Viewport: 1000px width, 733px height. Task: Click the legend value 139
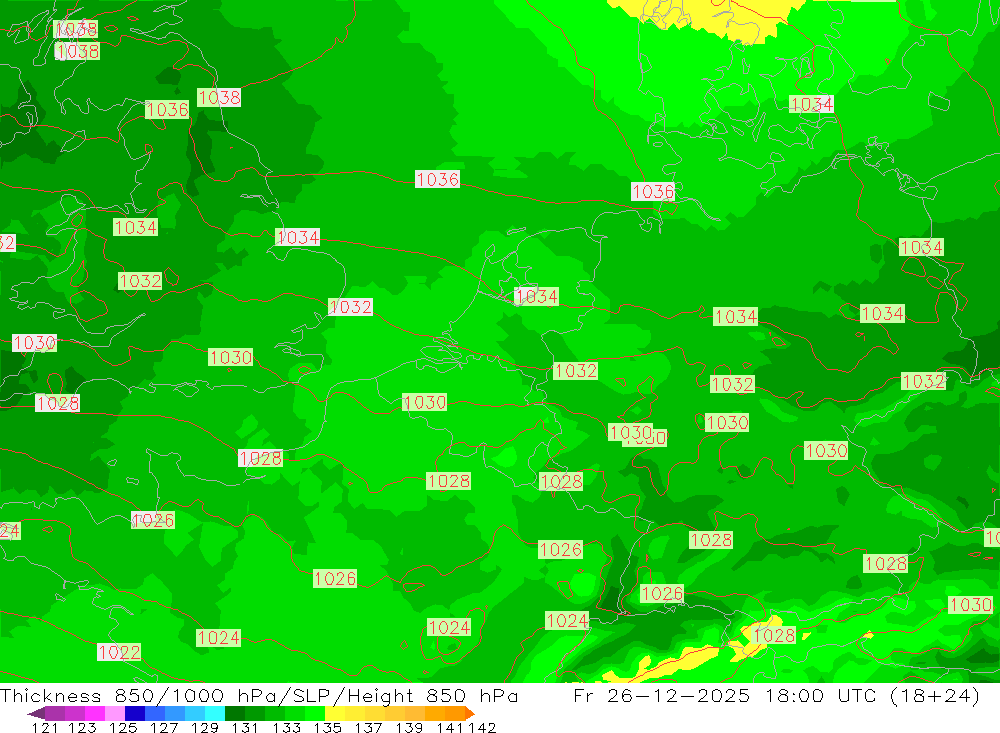(409, 727)
